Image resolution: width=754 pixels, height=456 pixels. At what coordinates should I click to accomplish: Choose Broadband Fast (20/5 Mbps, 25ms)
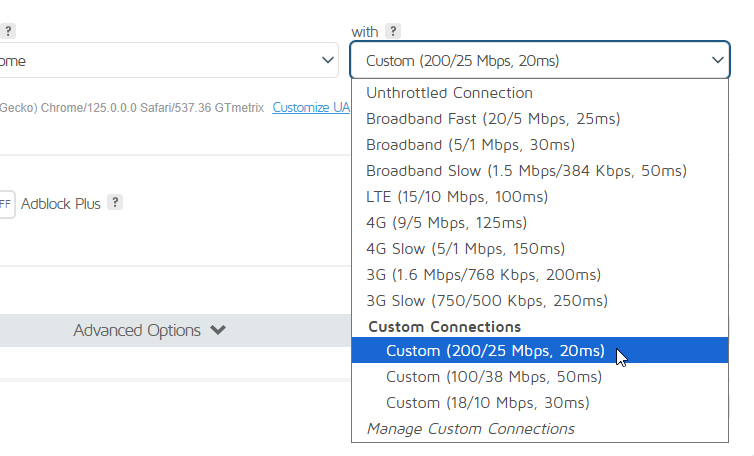click(493, 119)
